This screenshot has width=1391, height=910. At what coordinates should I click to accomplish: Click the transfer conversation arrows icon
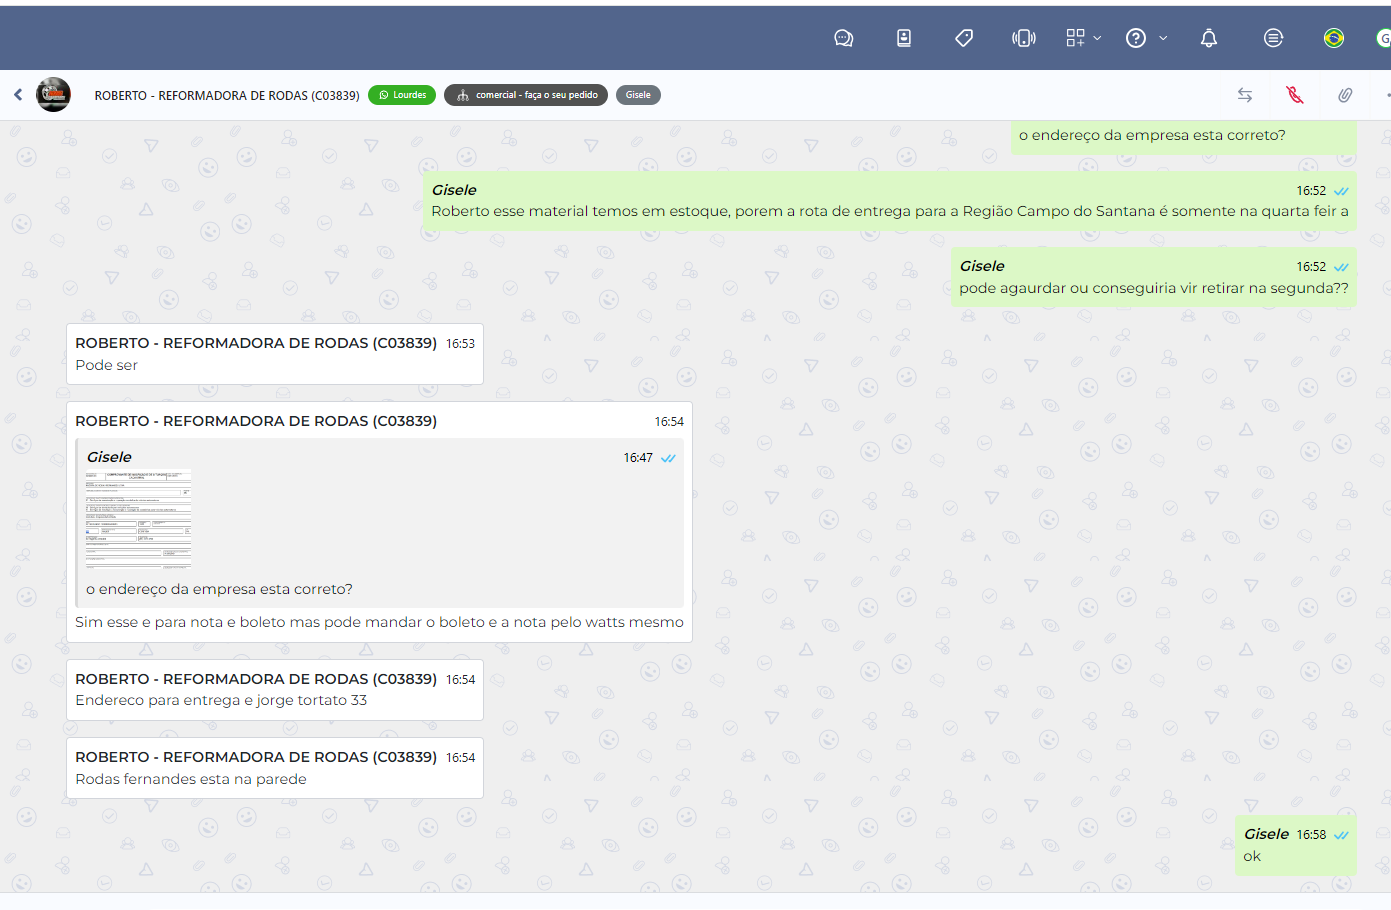coord(1245,95)
